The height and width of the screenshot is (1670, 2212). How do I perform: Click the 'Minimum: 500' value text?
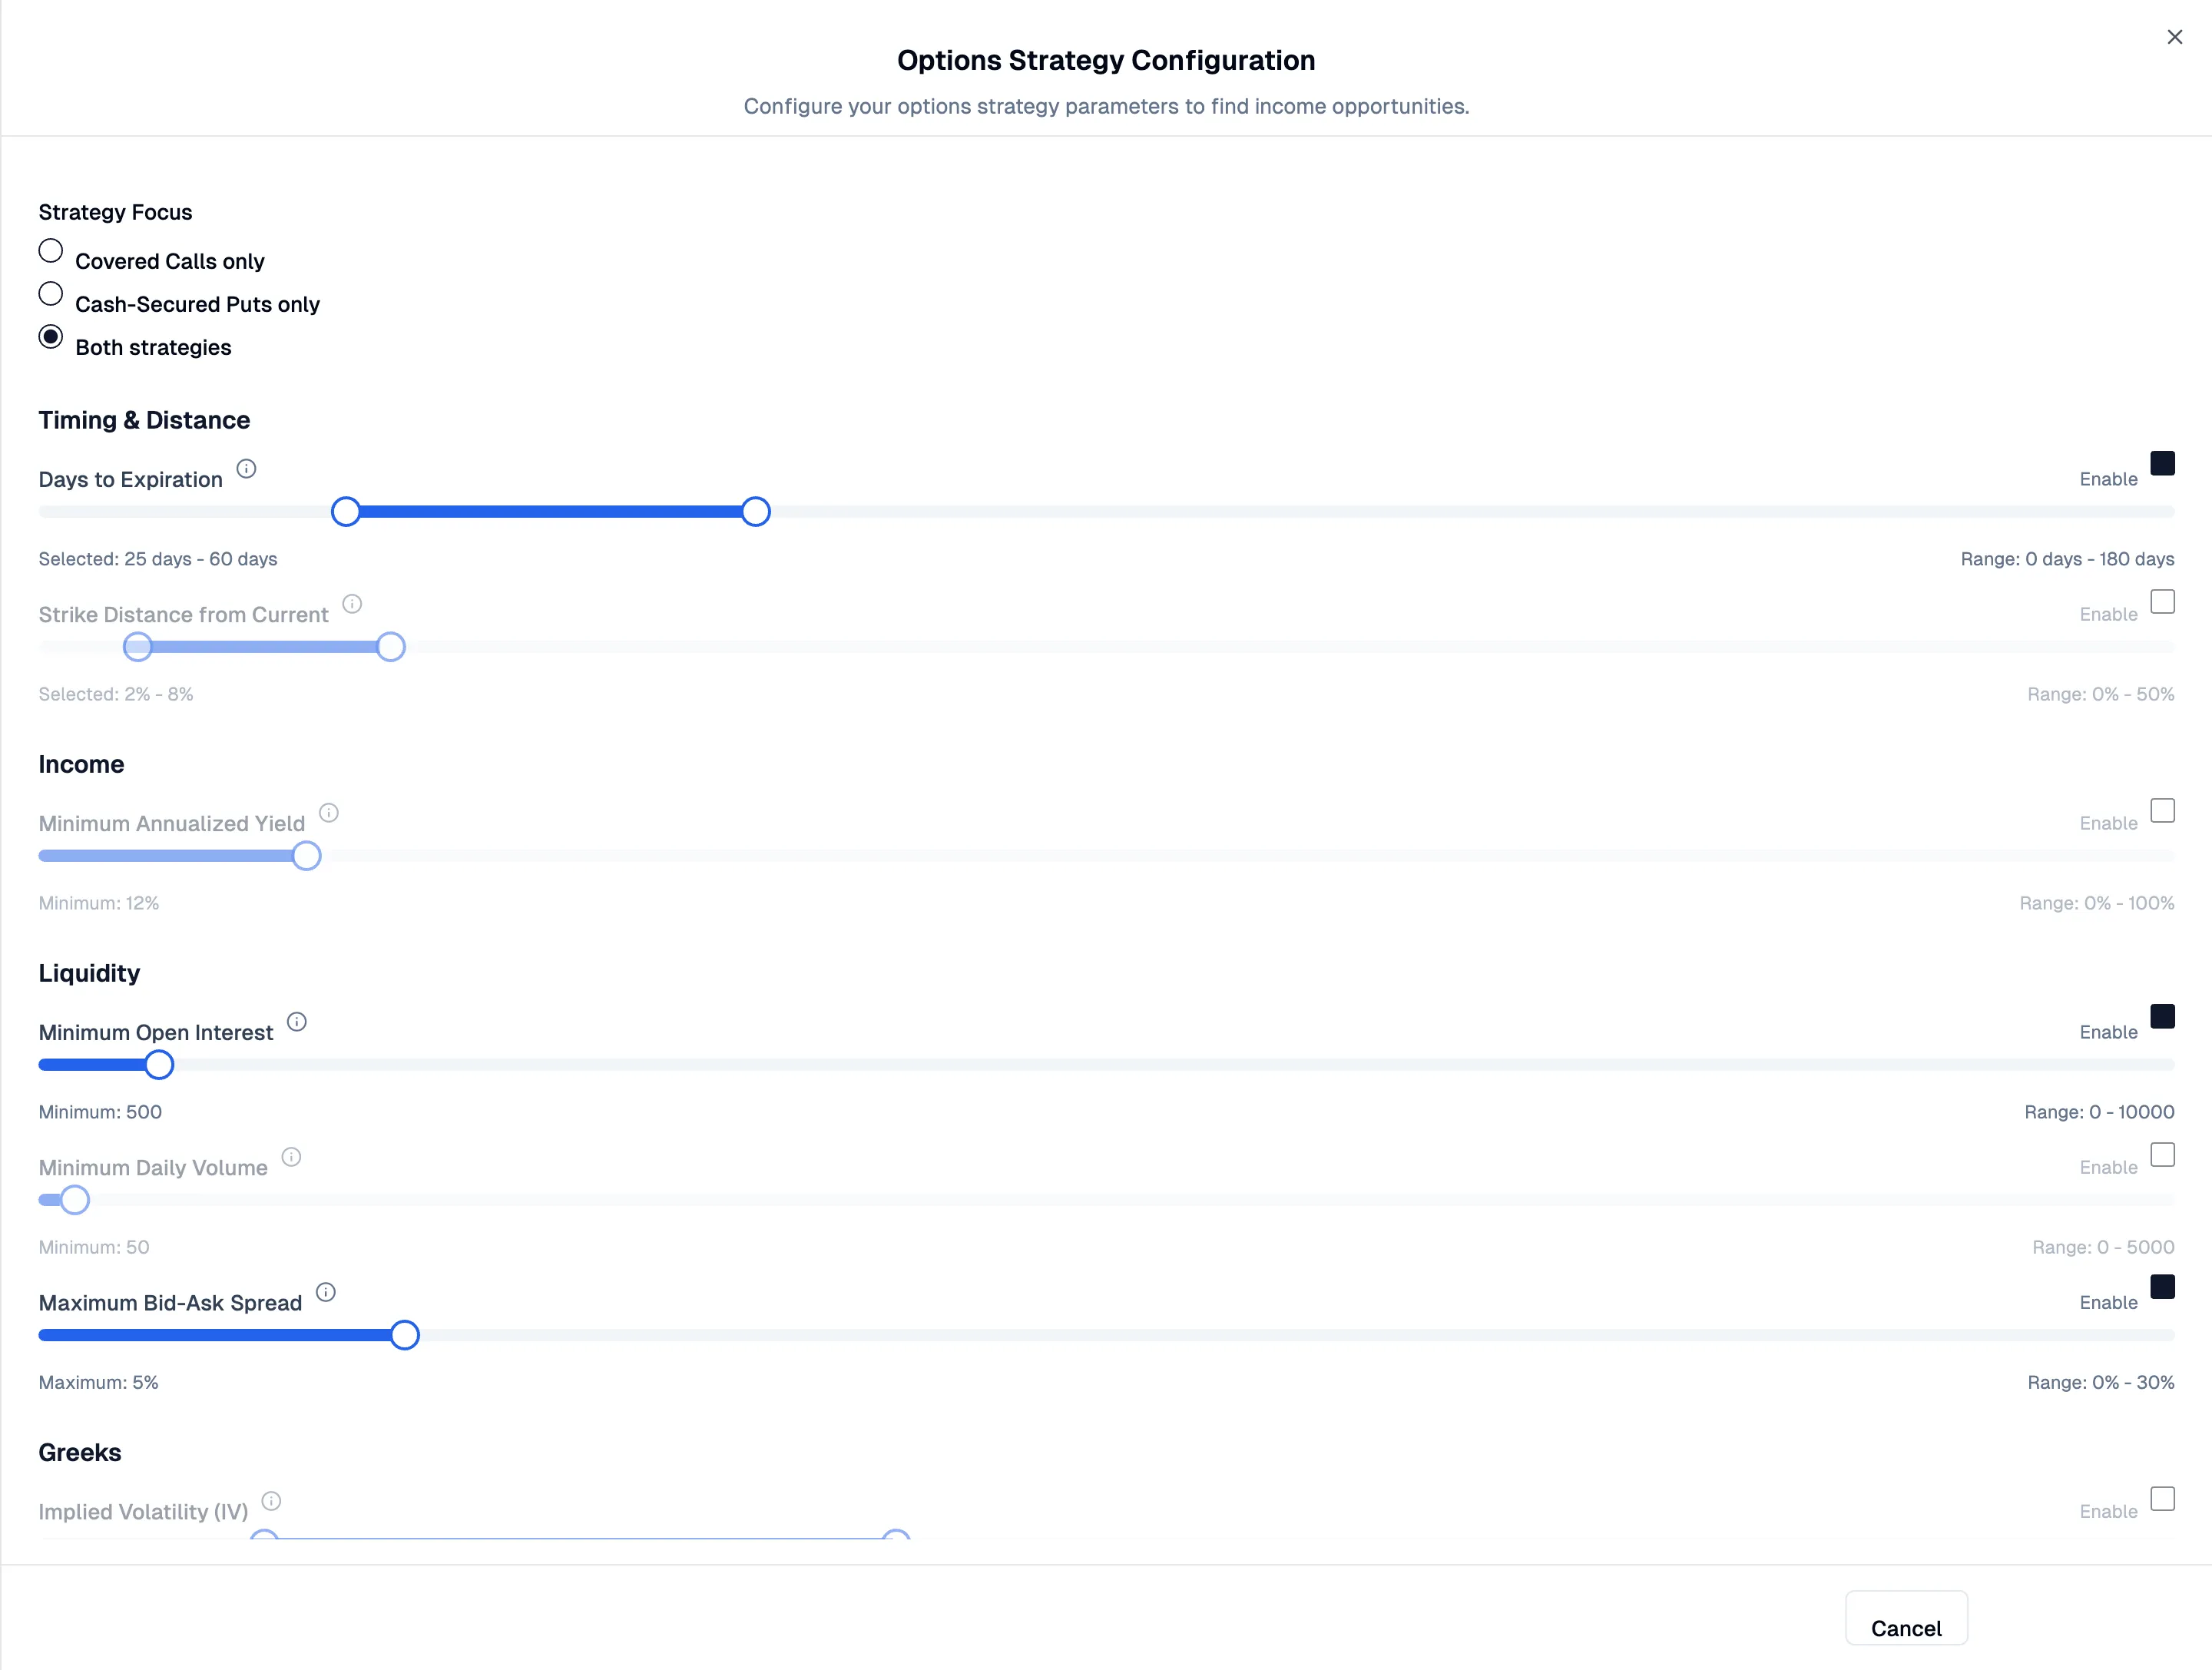pos(100,1112)
